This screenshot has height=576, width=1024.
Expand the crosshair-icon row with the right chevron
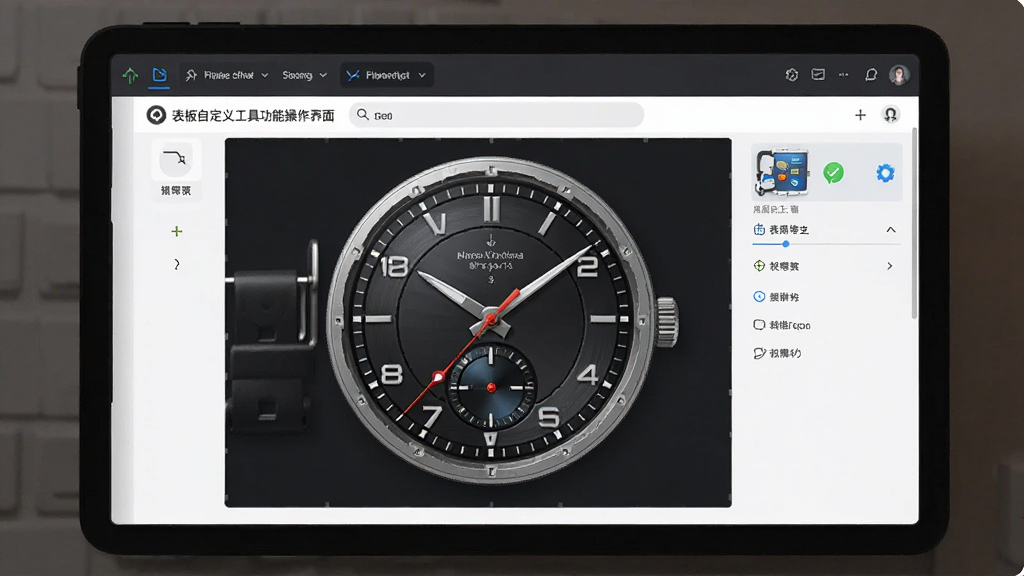(889, 266)
